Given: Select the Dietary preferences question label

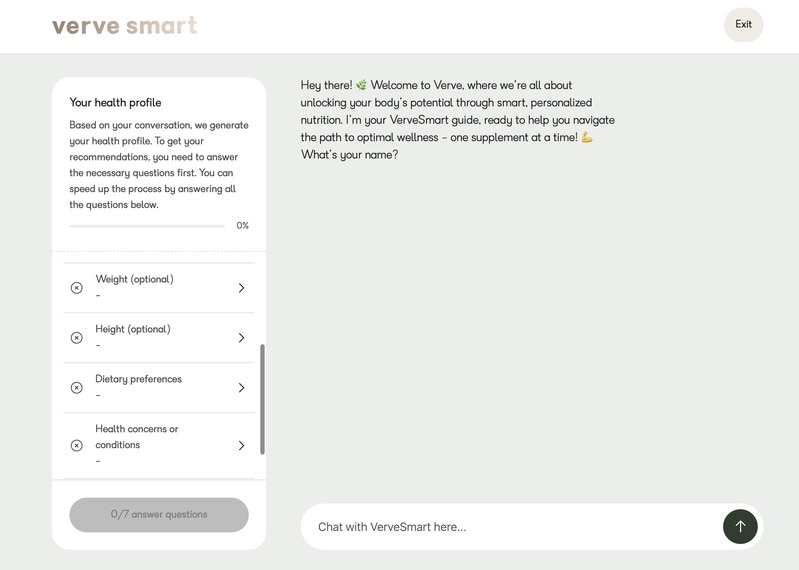Looking at the screenshot, I should click(x=138, y=379).
